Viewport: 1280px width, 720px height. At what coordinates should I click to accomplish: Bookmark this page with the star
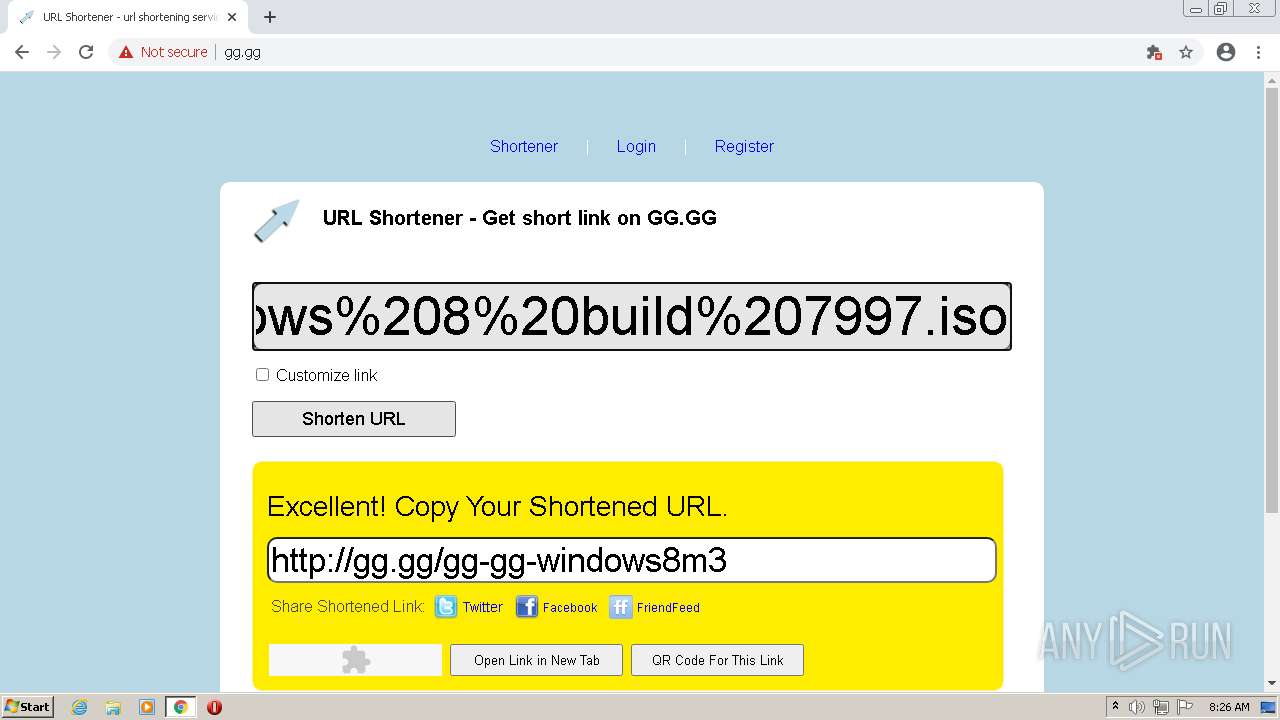pyautogui.click(x=1186, y=52)
